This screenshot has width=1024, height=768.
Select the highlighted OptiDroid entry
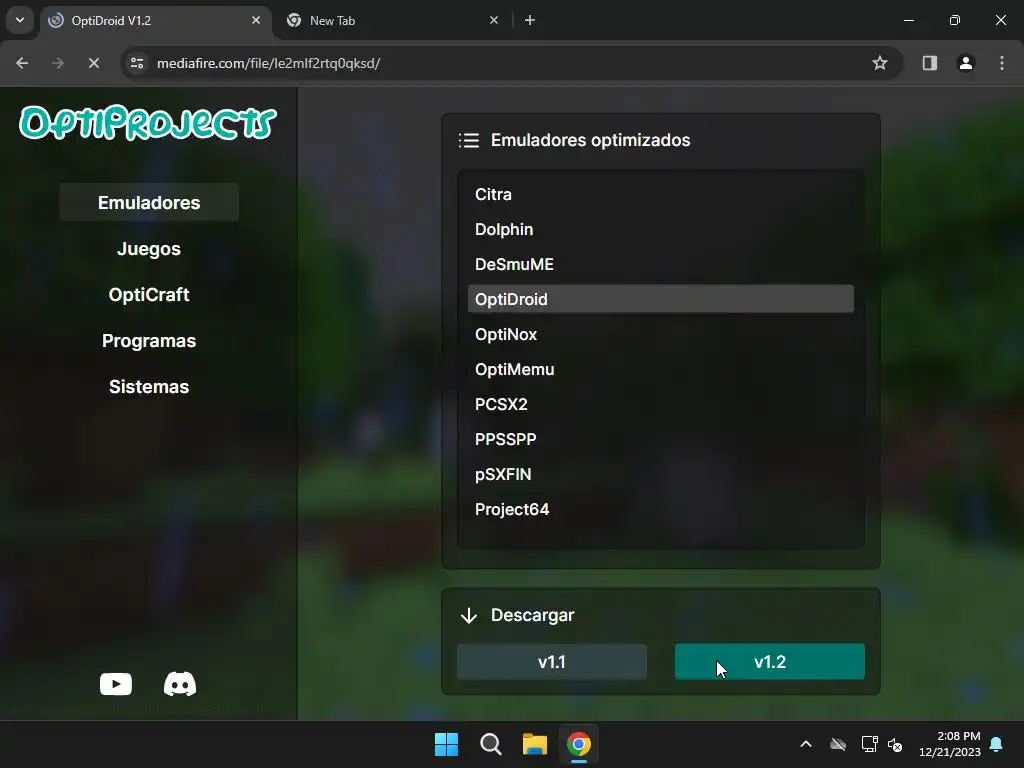point(661,299)
